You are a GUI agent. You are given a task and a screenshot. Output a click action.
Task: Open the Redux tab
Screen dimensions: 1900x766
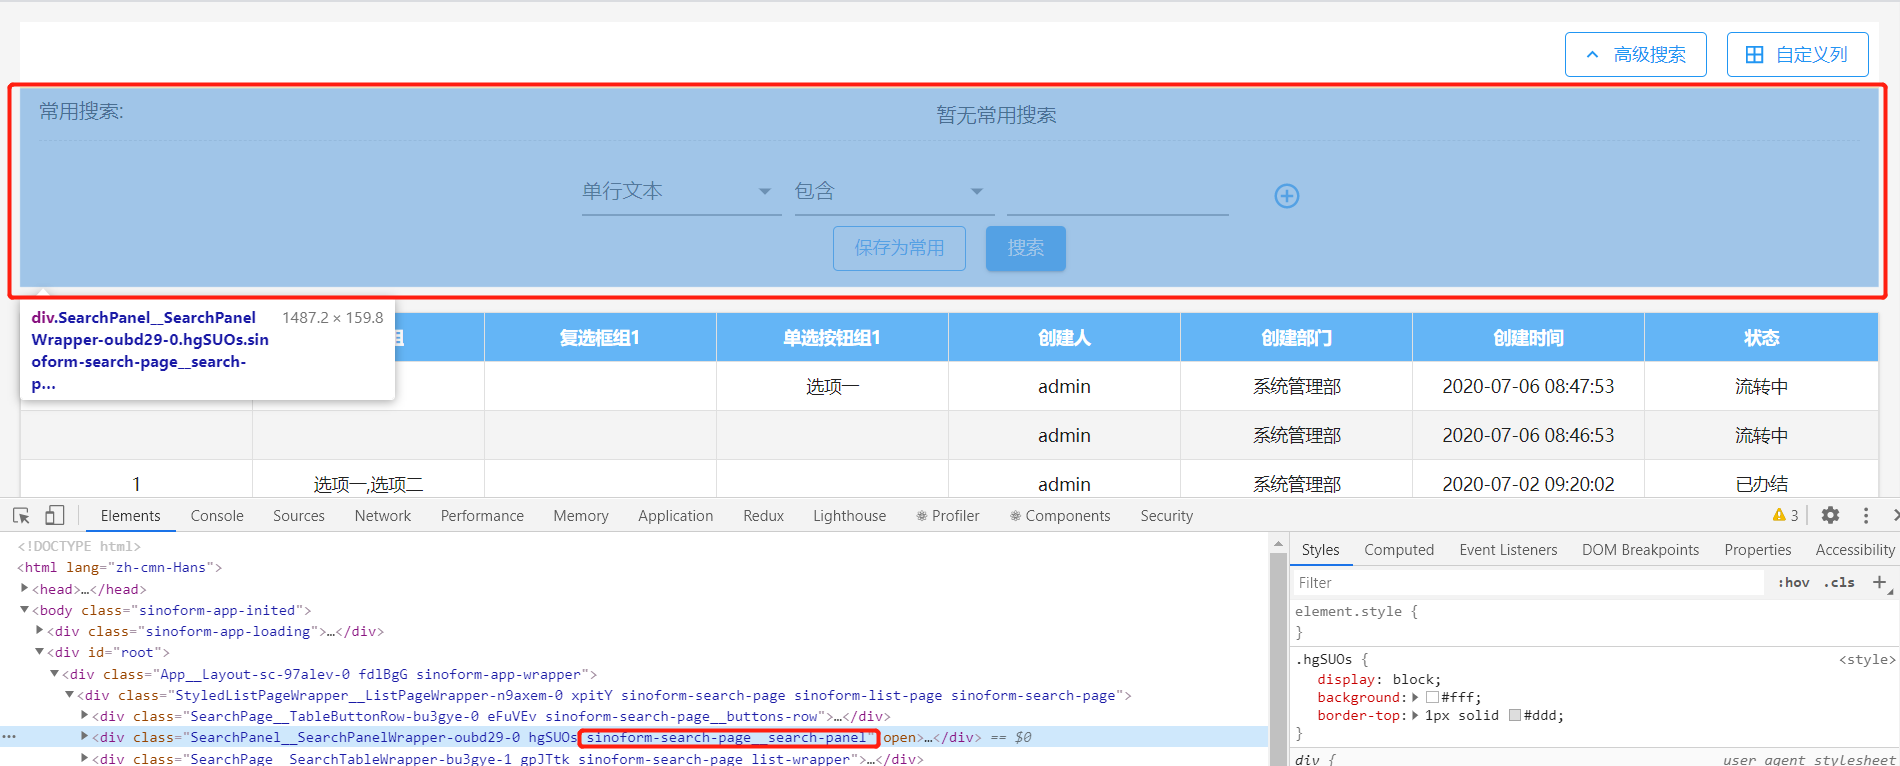pyautogui.click(x=763, y=516)
